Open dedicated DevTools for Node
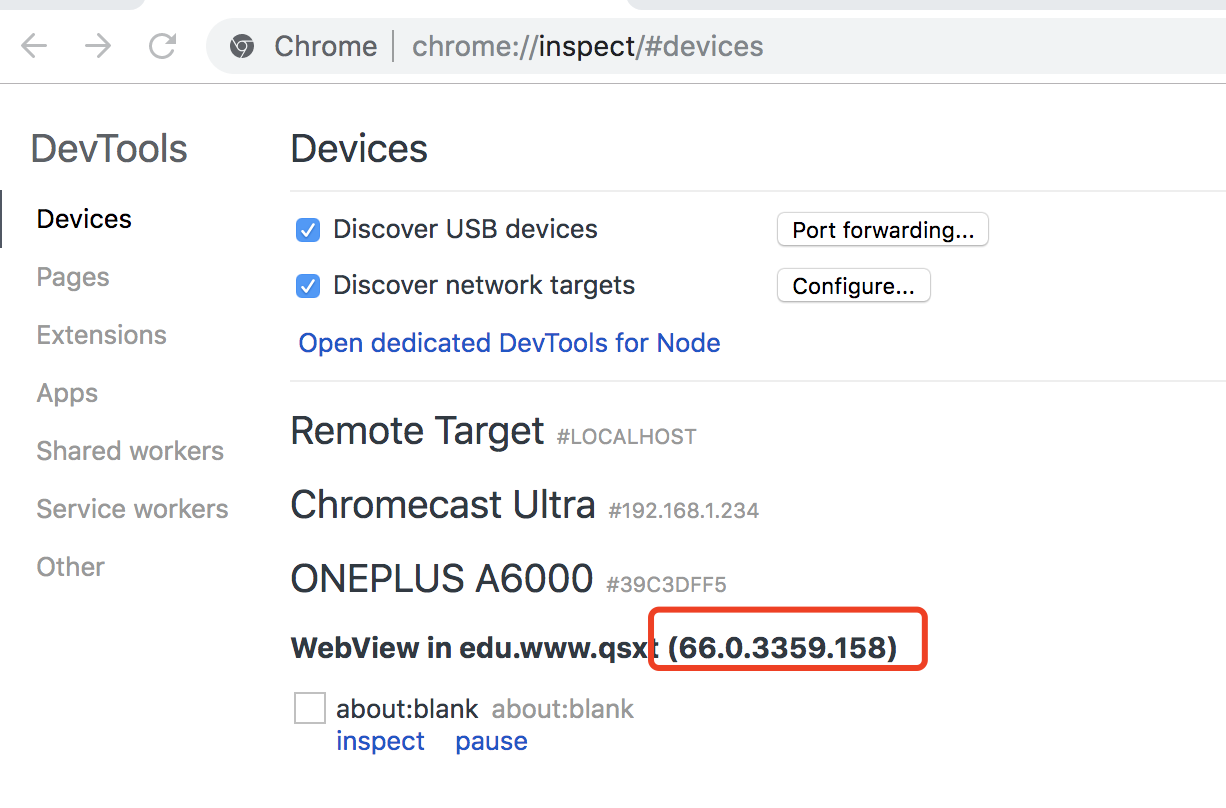The height and width of the screenshot is (808, 1226). click(x=508, y=343)
